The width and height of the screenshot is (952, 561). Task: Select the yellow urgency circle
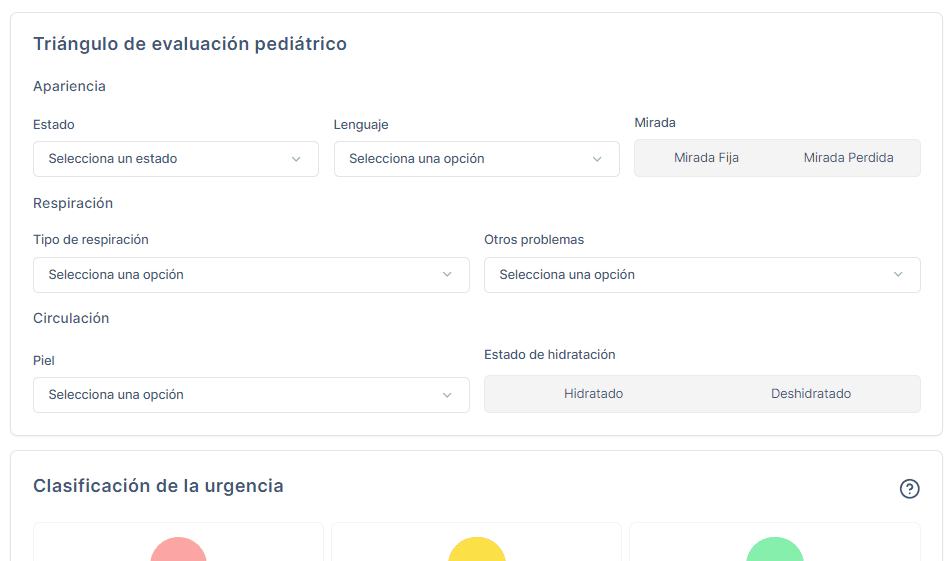click(477, 551)
